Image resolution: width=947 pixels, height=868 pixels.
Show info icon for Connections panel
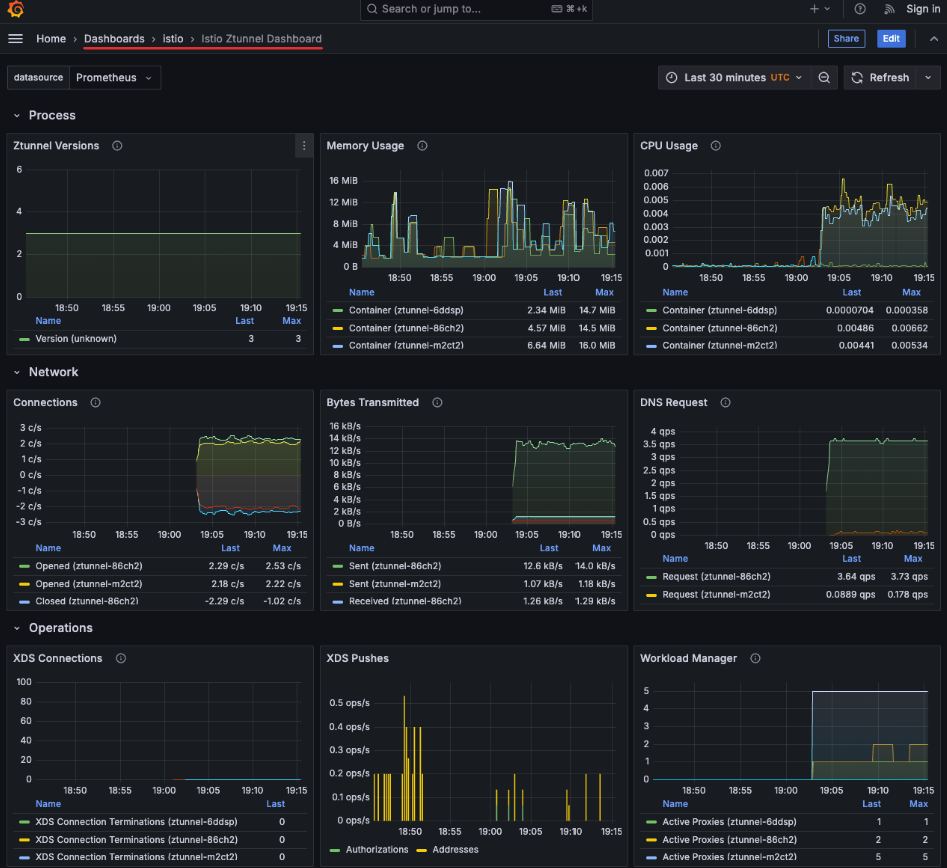pyautogui.click(x=95, y=402)
